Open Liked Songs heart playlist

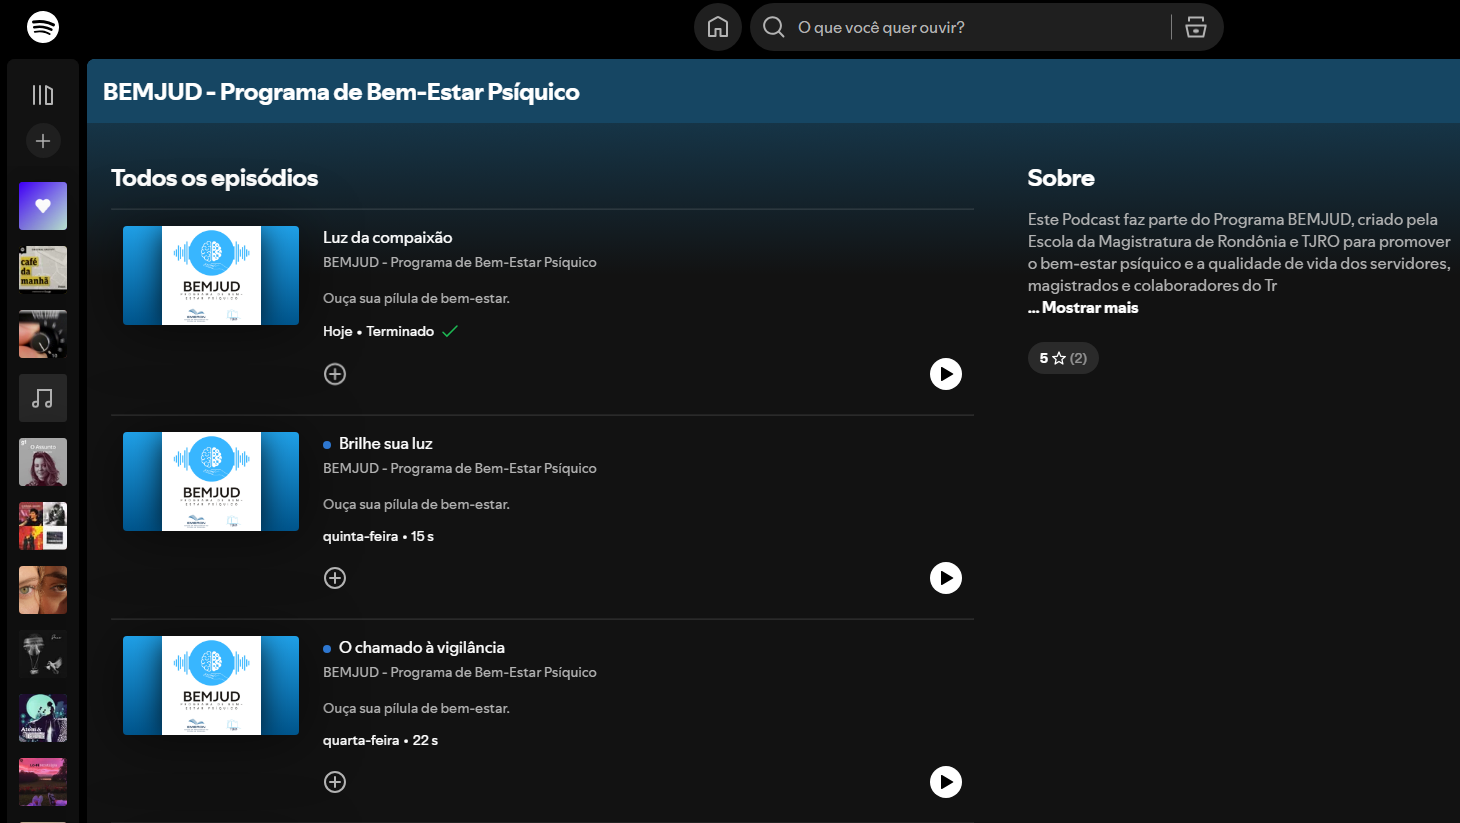pos(43,206)
